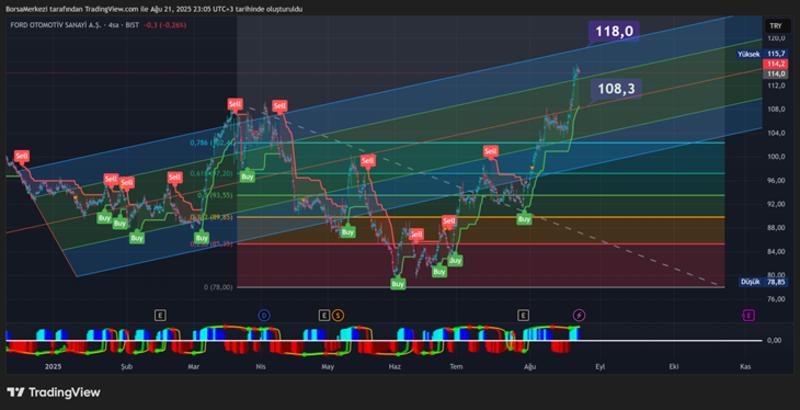Screen dimensions: 800x410
Task: Click the BorsaMerkezi creation caption text
Action: tap(154, 9)
